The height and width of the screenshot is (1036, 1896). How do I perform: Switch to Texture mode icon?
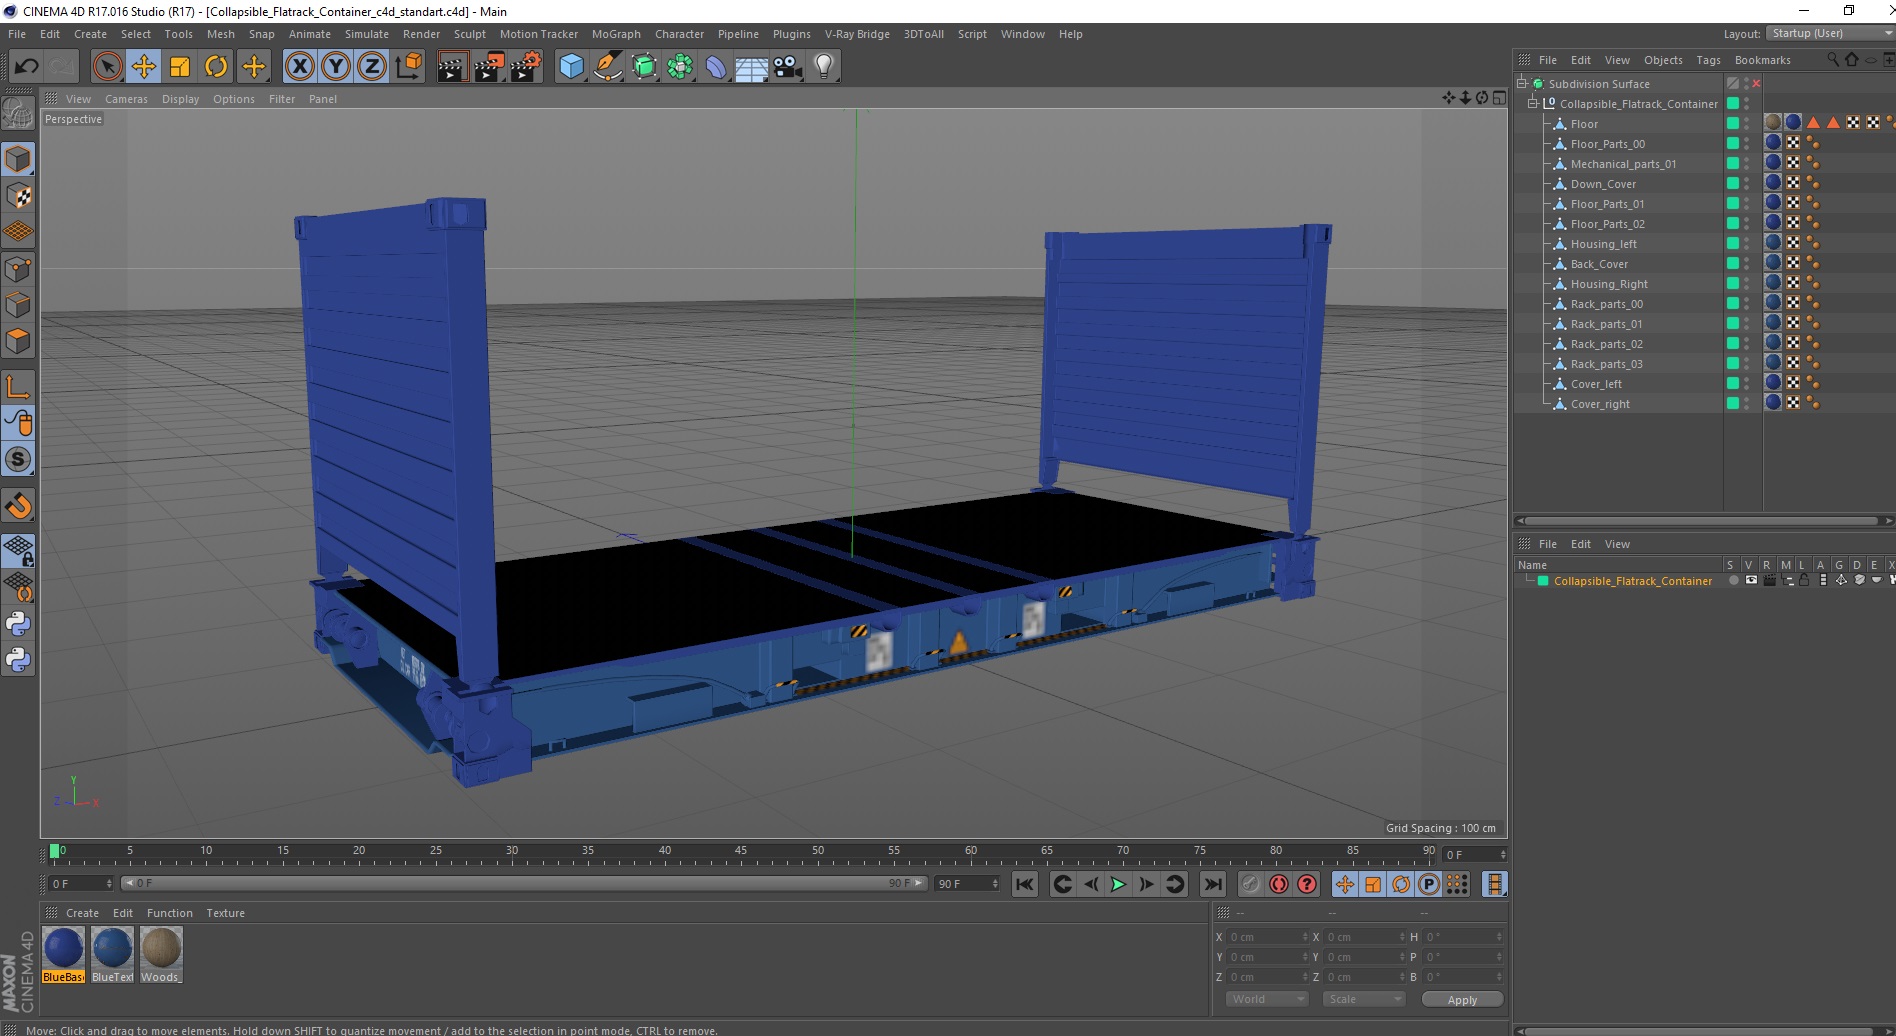18,195
